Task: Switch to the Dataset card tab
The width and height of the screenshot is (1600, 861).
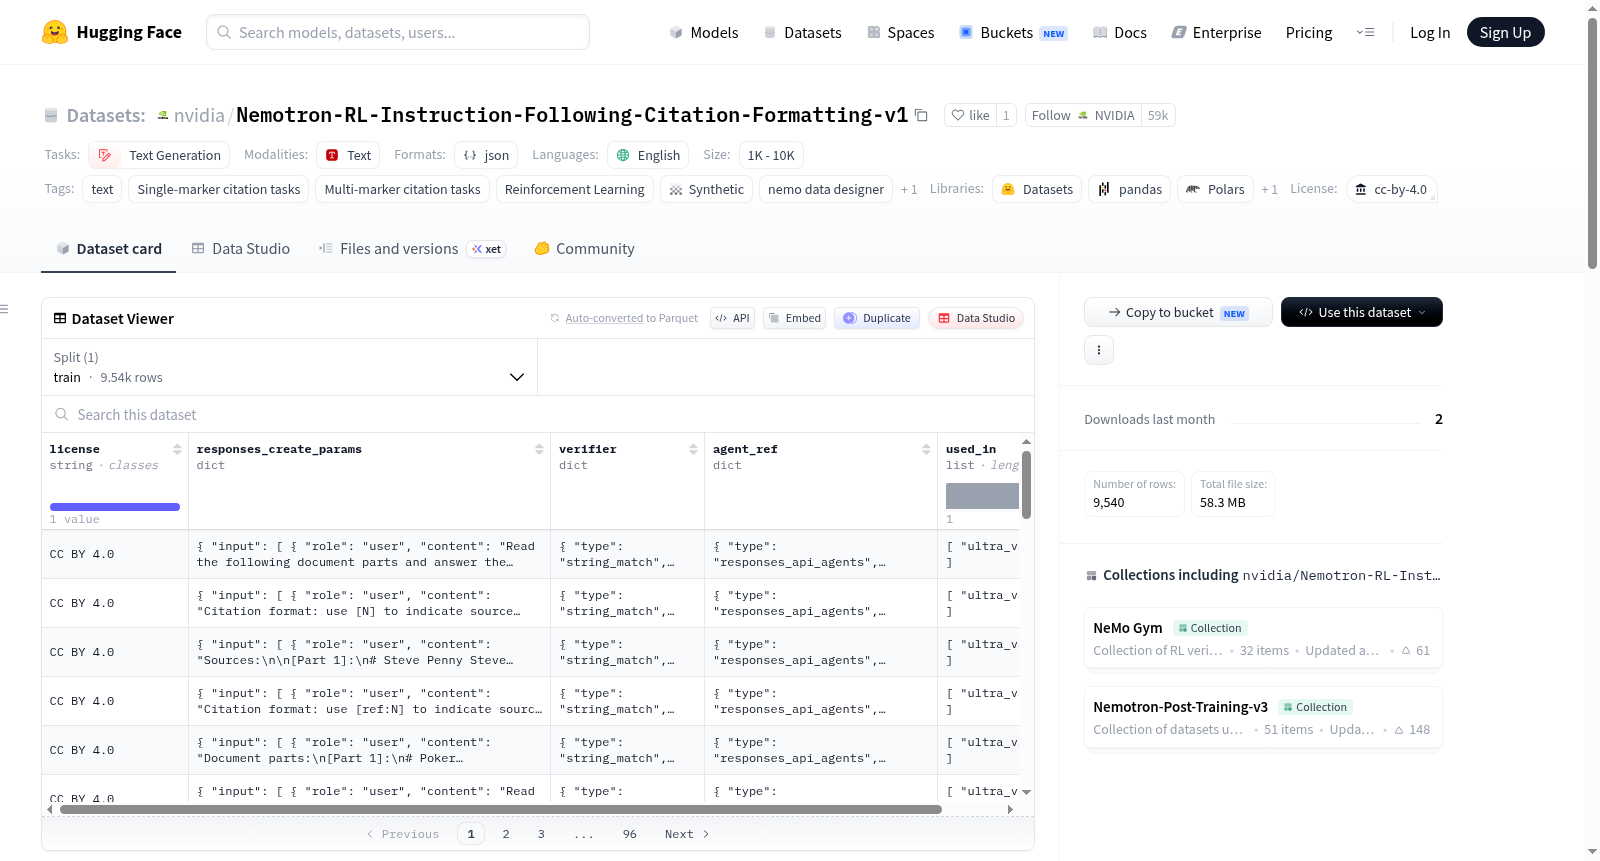Action: pos(109,249)
